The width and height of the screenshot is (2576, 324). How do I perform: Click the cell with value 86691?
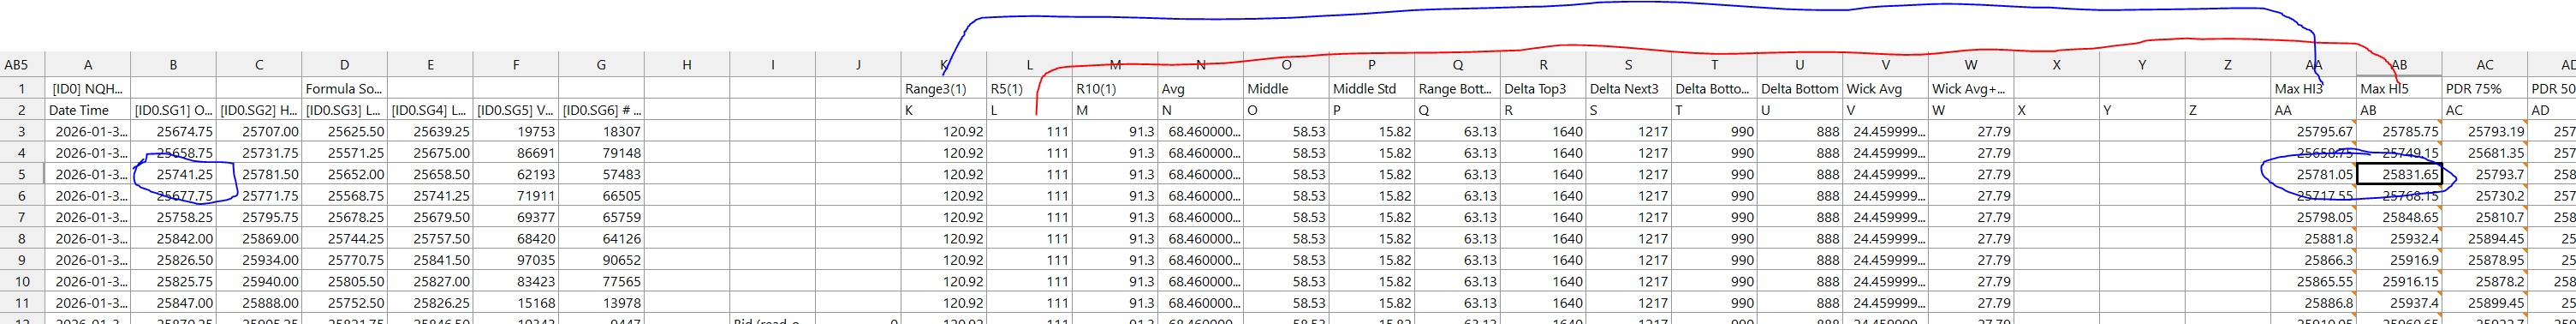pyautogui.click(x=516, y=153)
